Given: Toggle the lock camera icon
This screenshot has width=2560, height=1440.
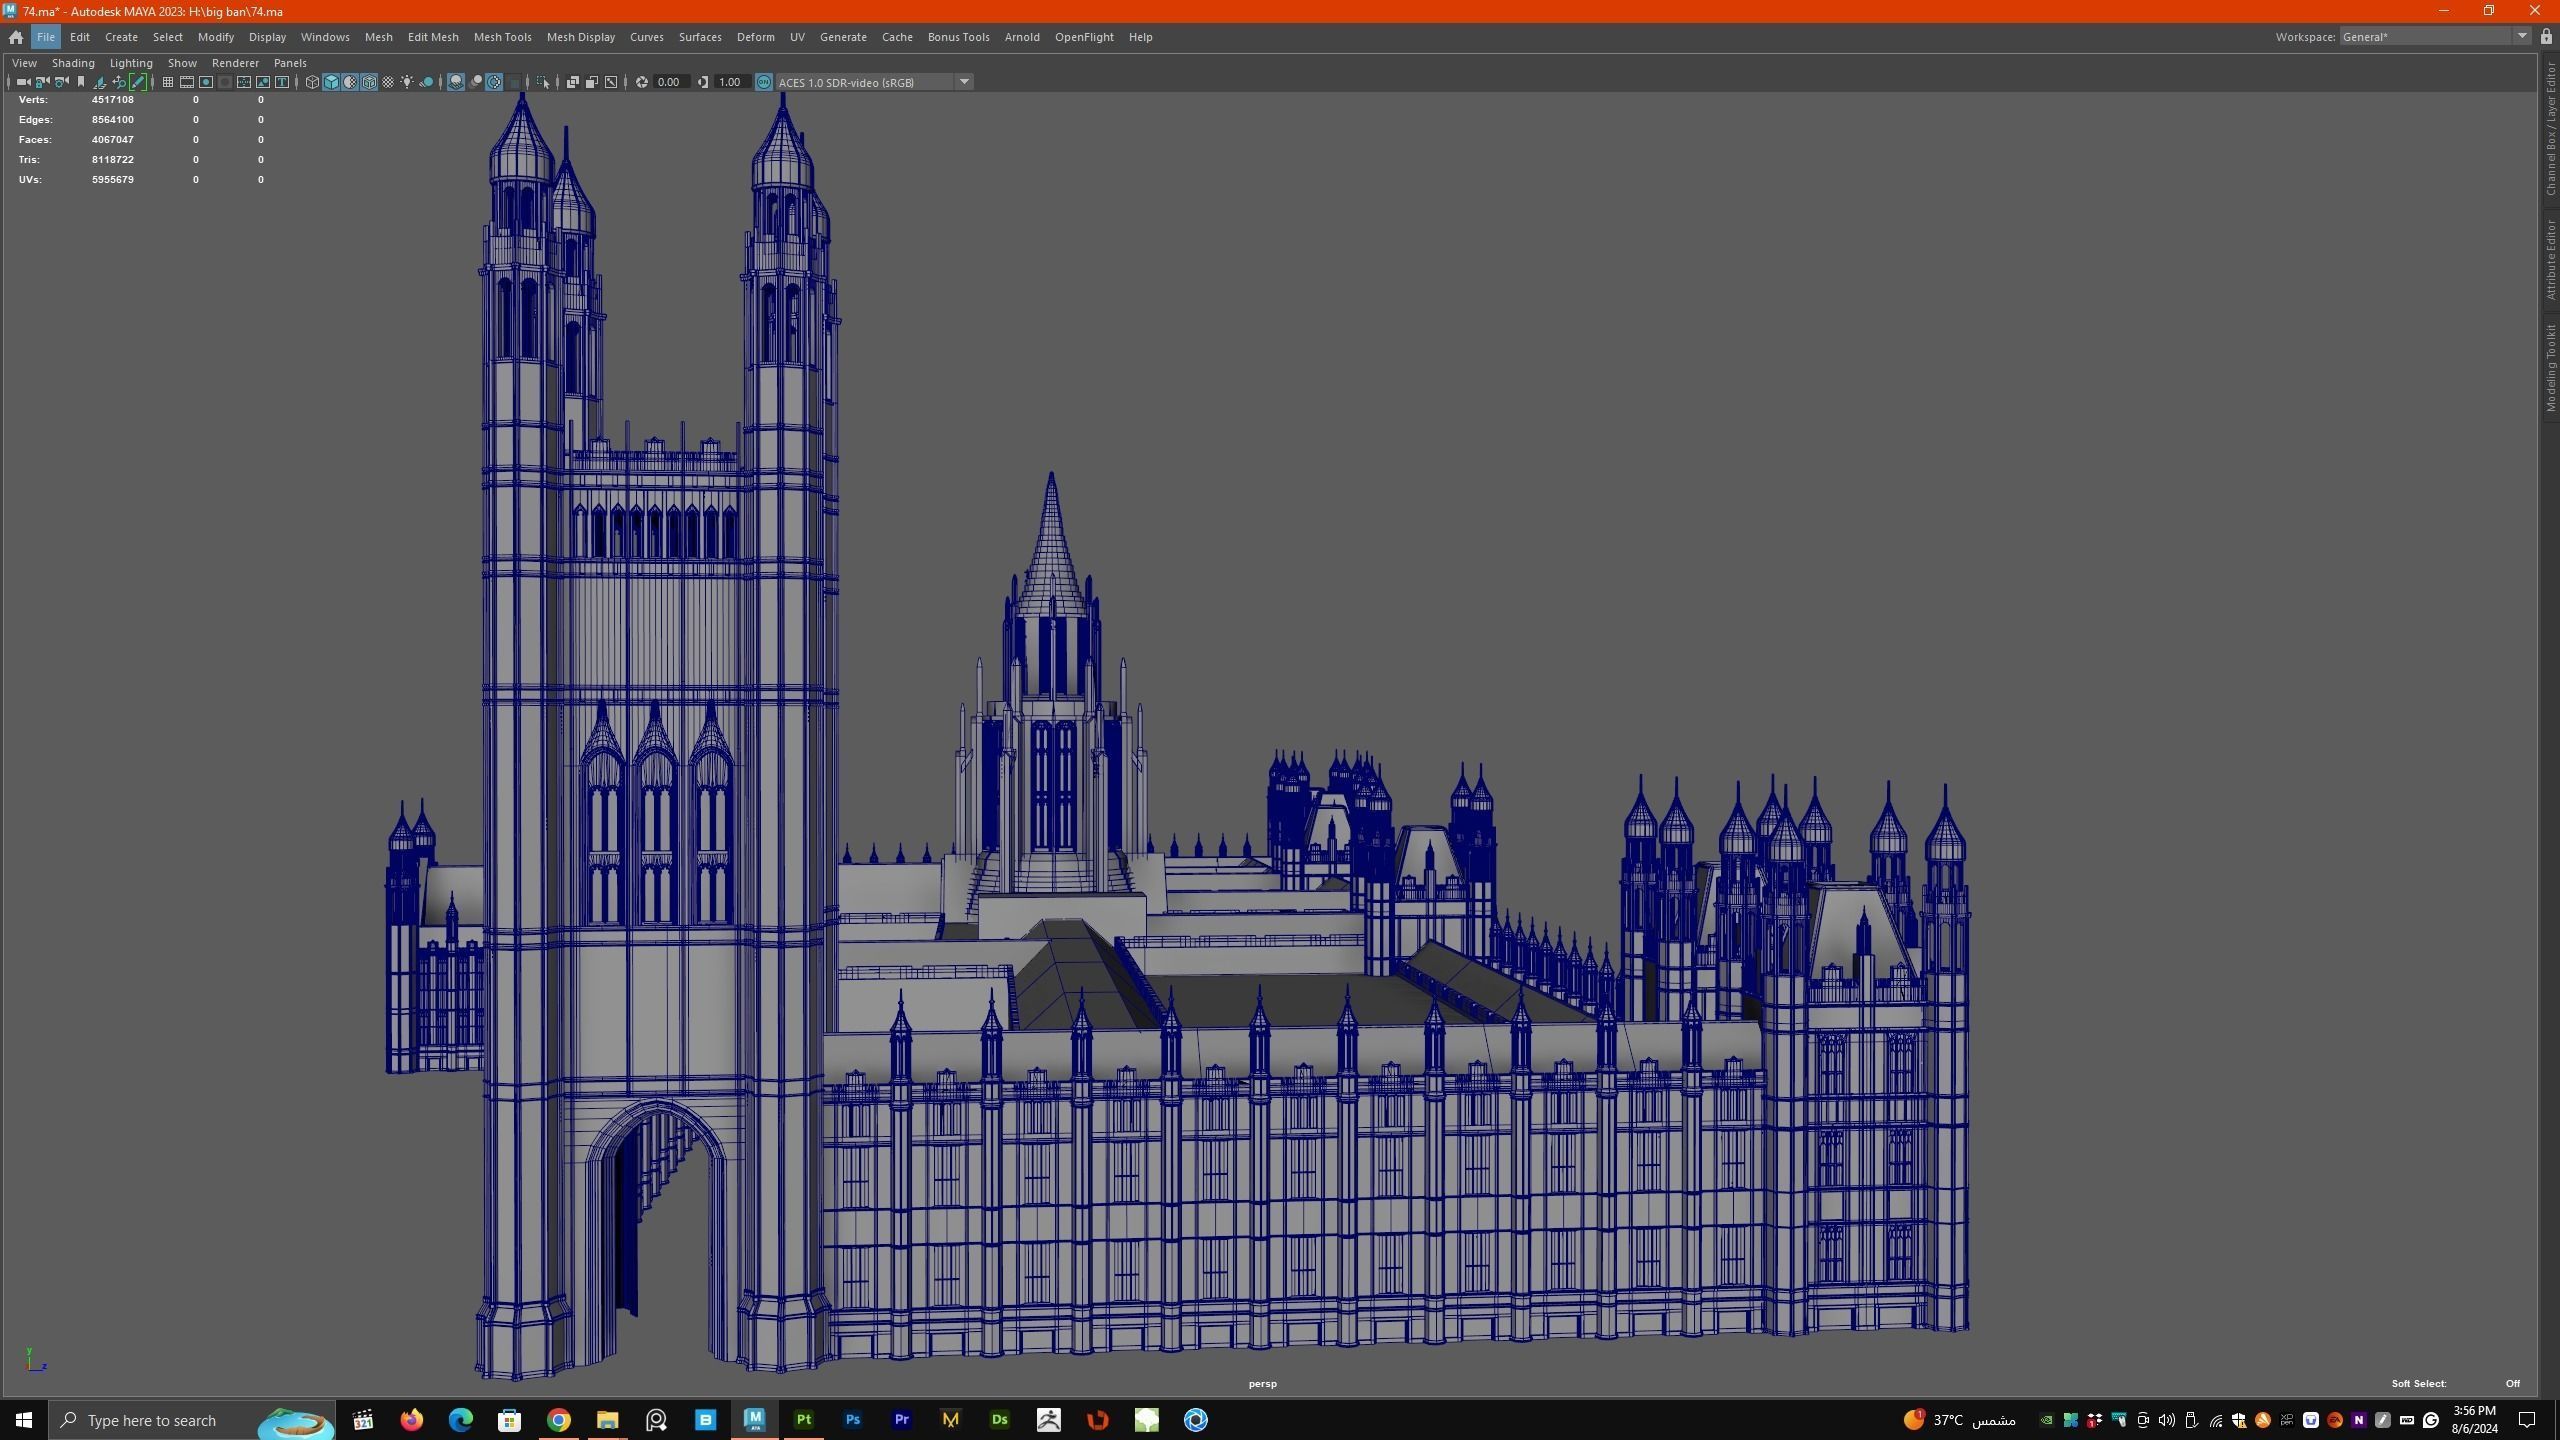Looking at the screenshot, I should 42,82.
